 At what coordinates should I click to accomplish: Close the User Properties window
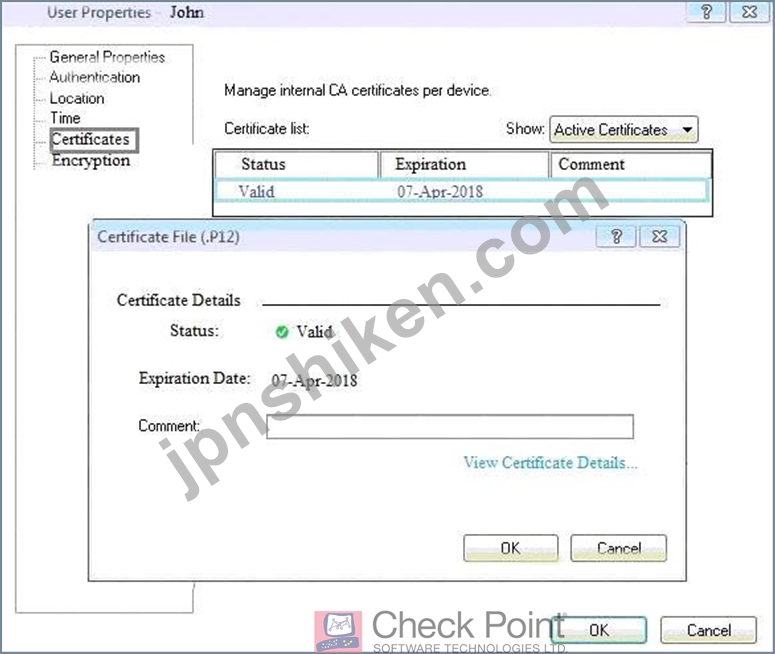tap(749, 12)
